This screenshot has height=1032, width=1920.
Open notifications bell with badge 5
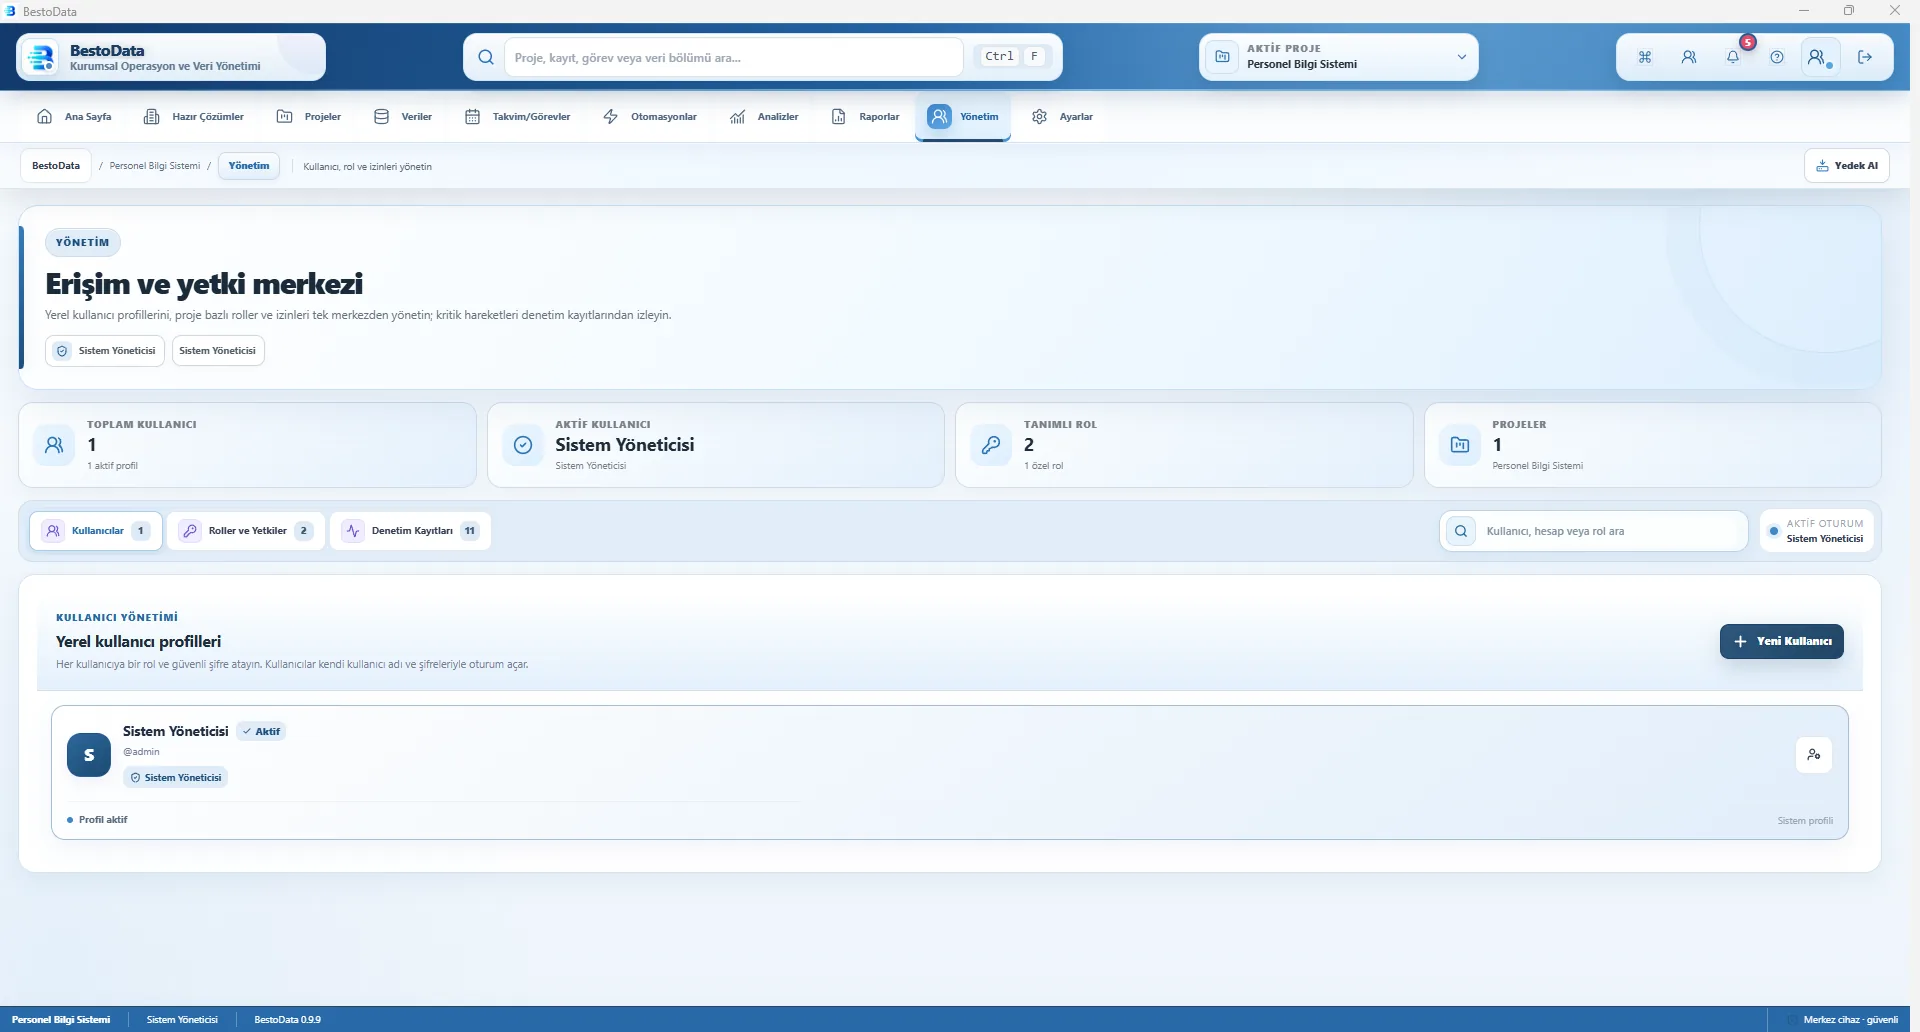pos(1733,57)
